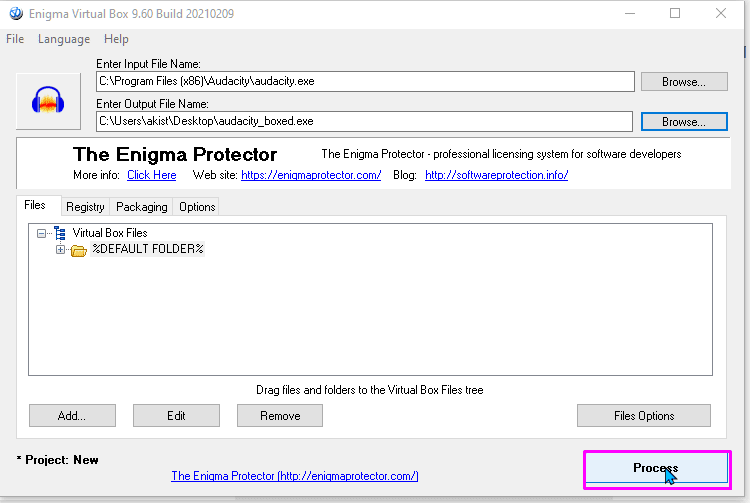Click into the Input File Name field
This screenshot has height=503, width=750.
tap(365, 81)
